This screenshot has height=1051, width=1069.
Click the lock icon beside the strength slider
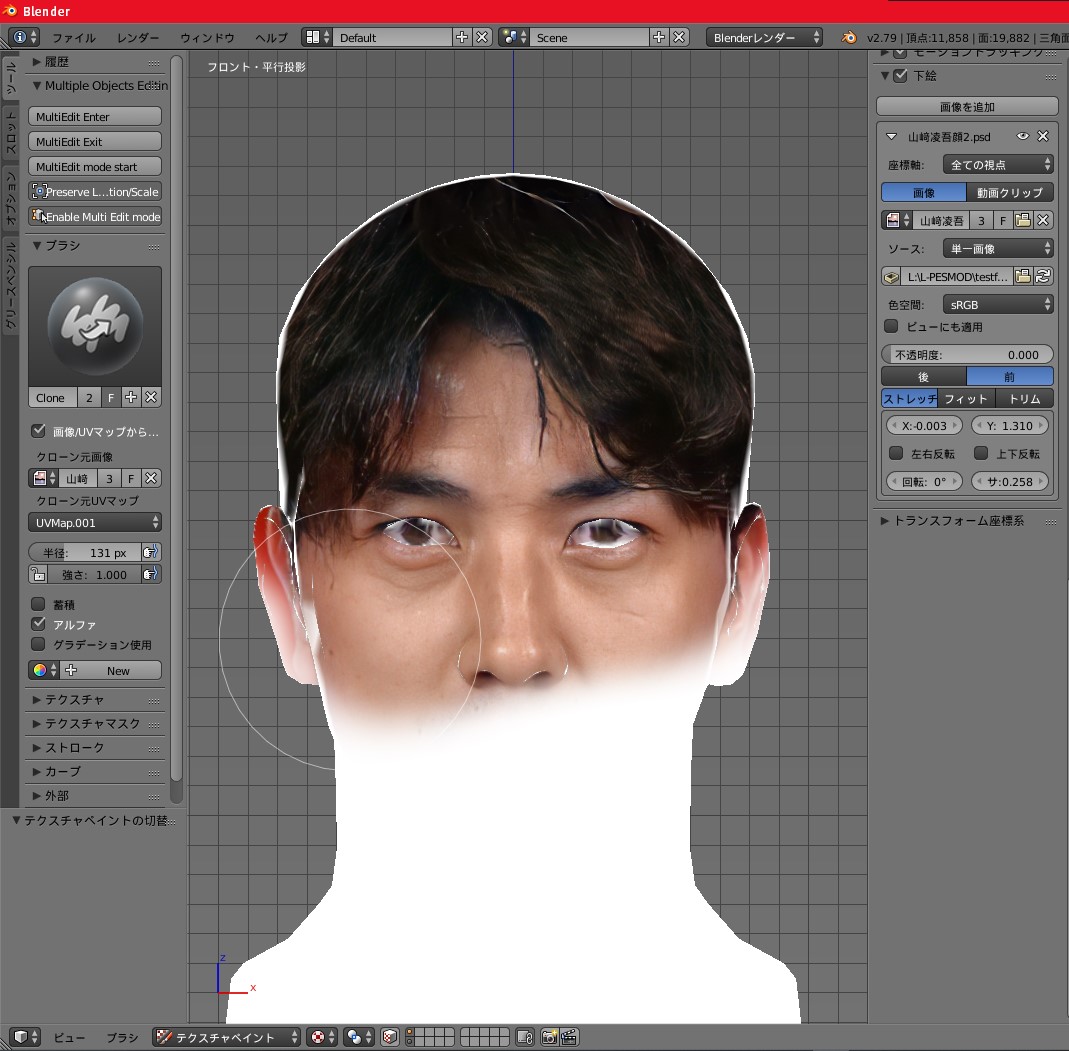point(37,574)
